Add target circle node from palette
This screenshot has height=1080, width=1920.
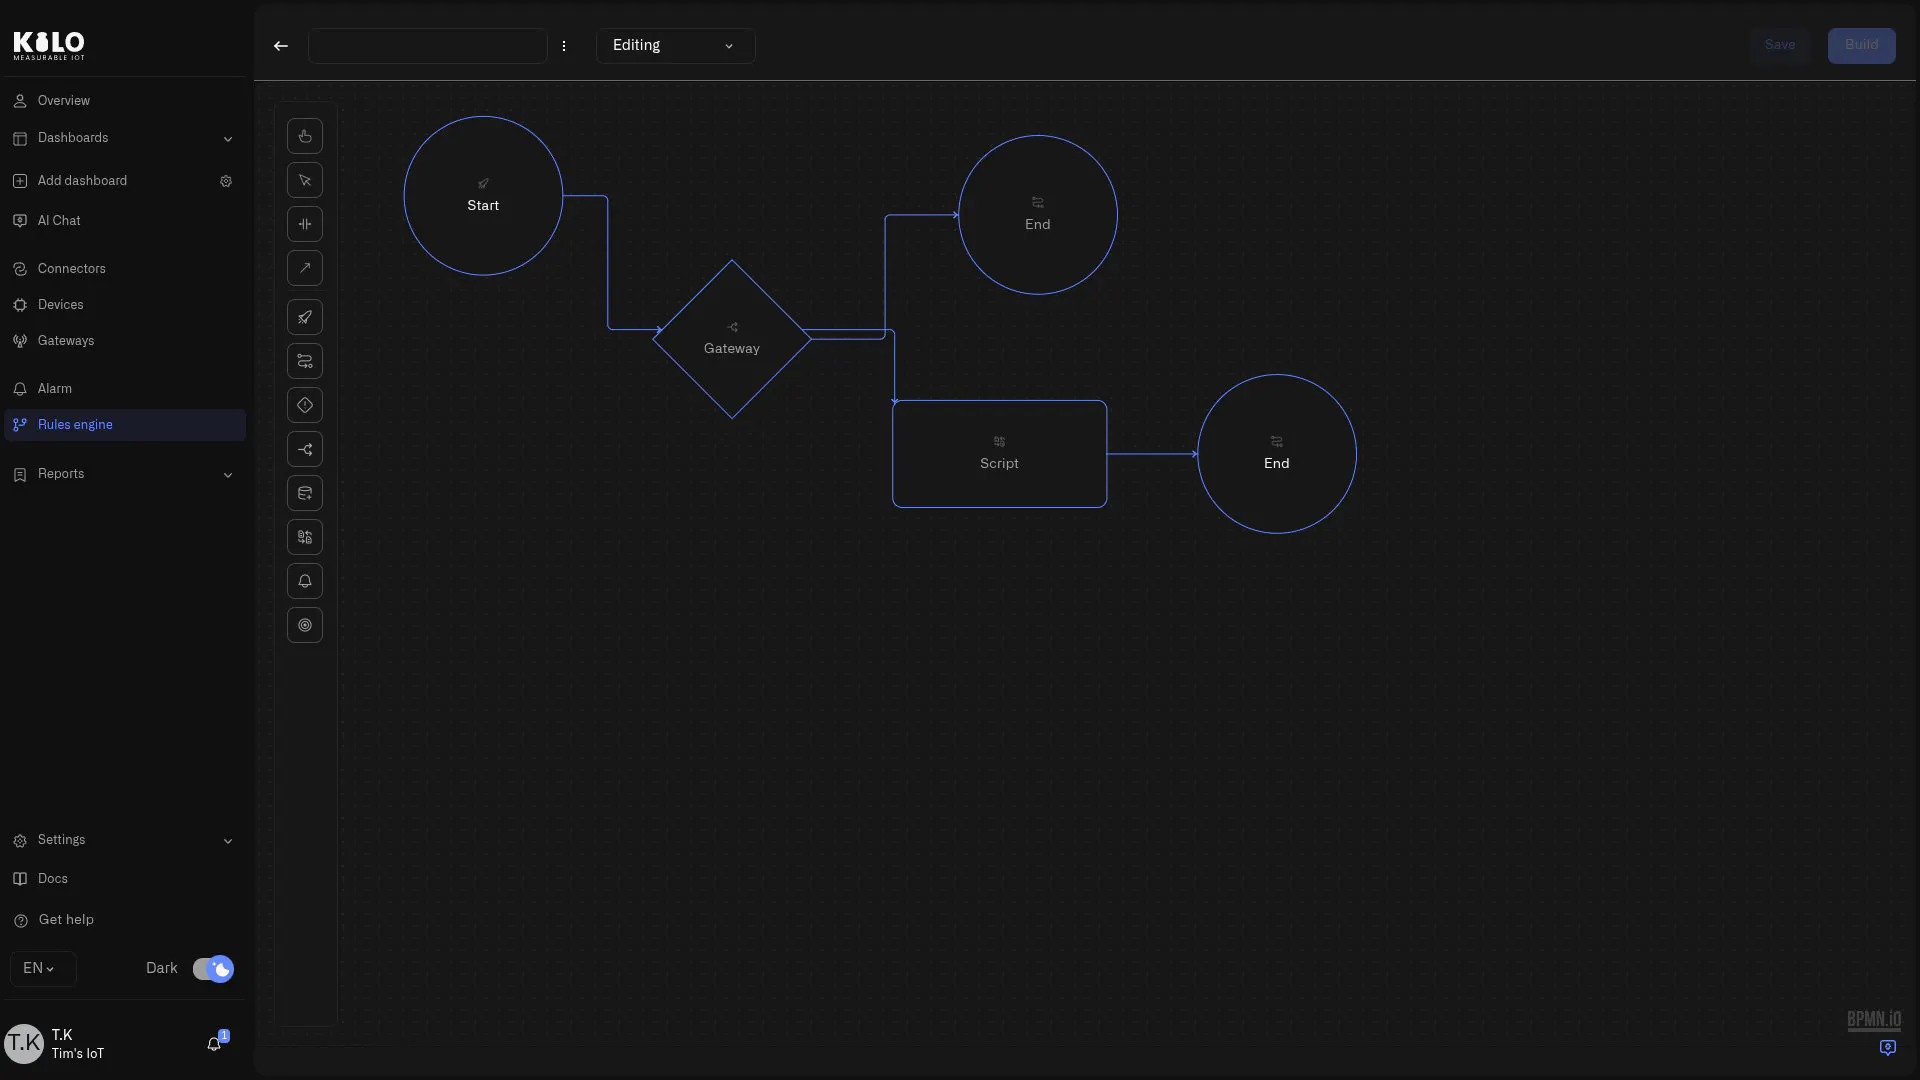point(305,625)
